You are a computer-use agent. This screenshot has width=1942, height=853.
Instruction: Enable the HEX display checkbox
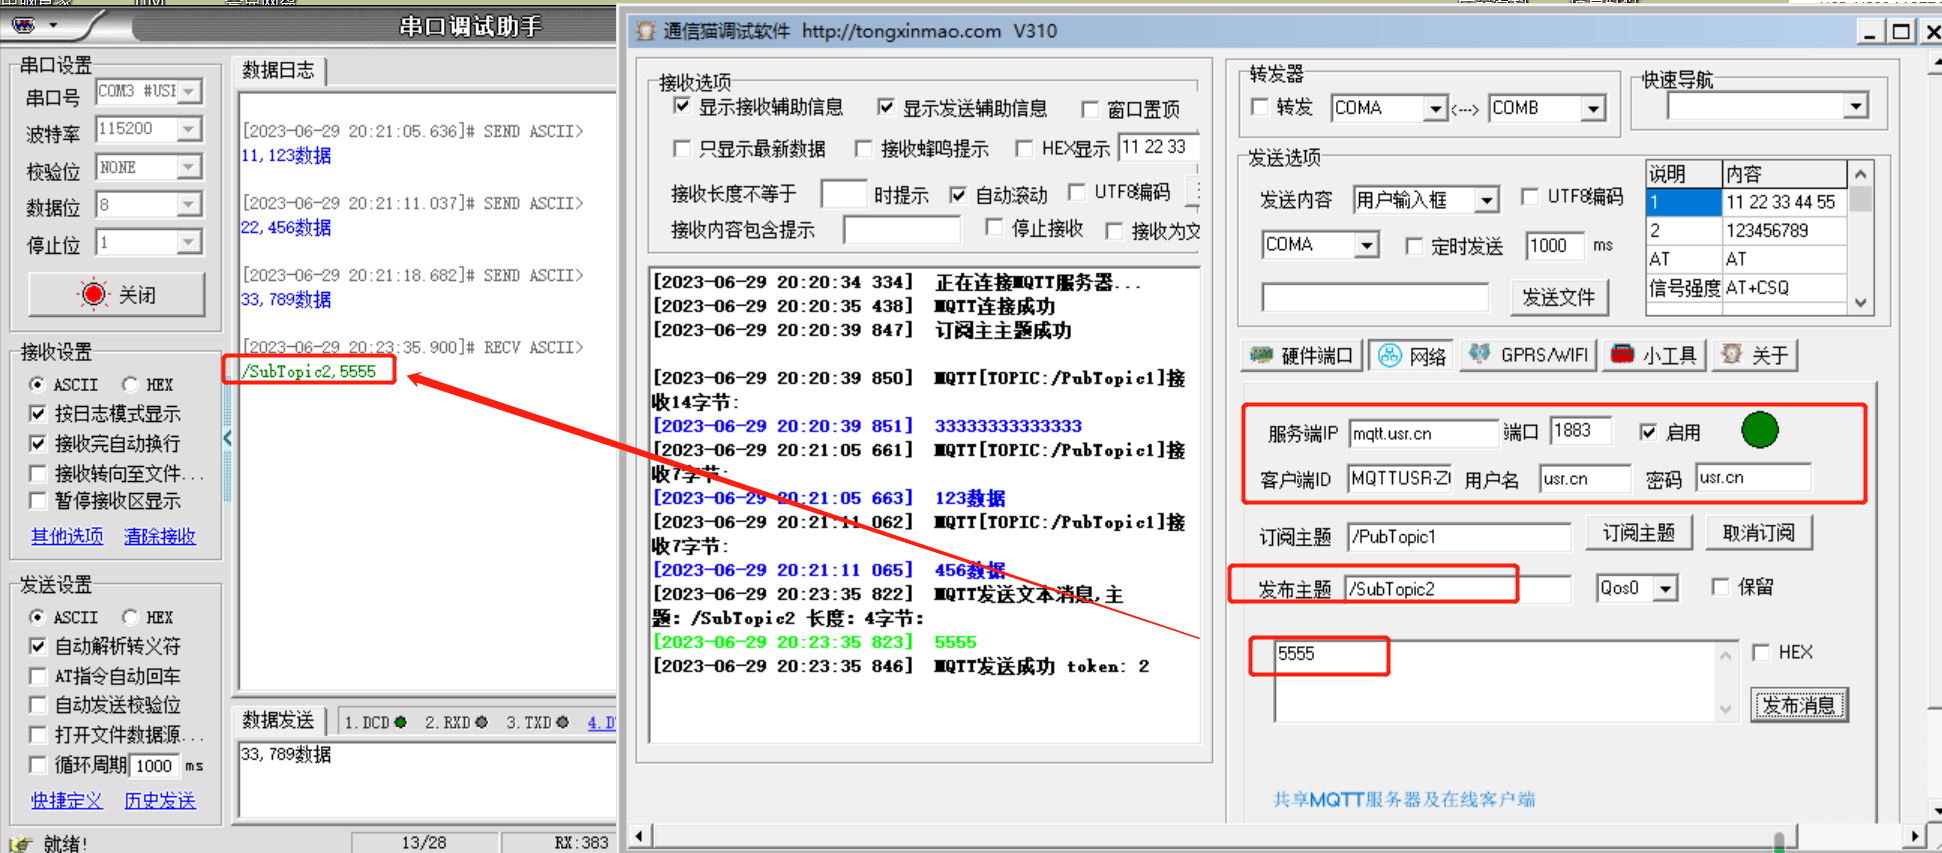[1024, 148]
